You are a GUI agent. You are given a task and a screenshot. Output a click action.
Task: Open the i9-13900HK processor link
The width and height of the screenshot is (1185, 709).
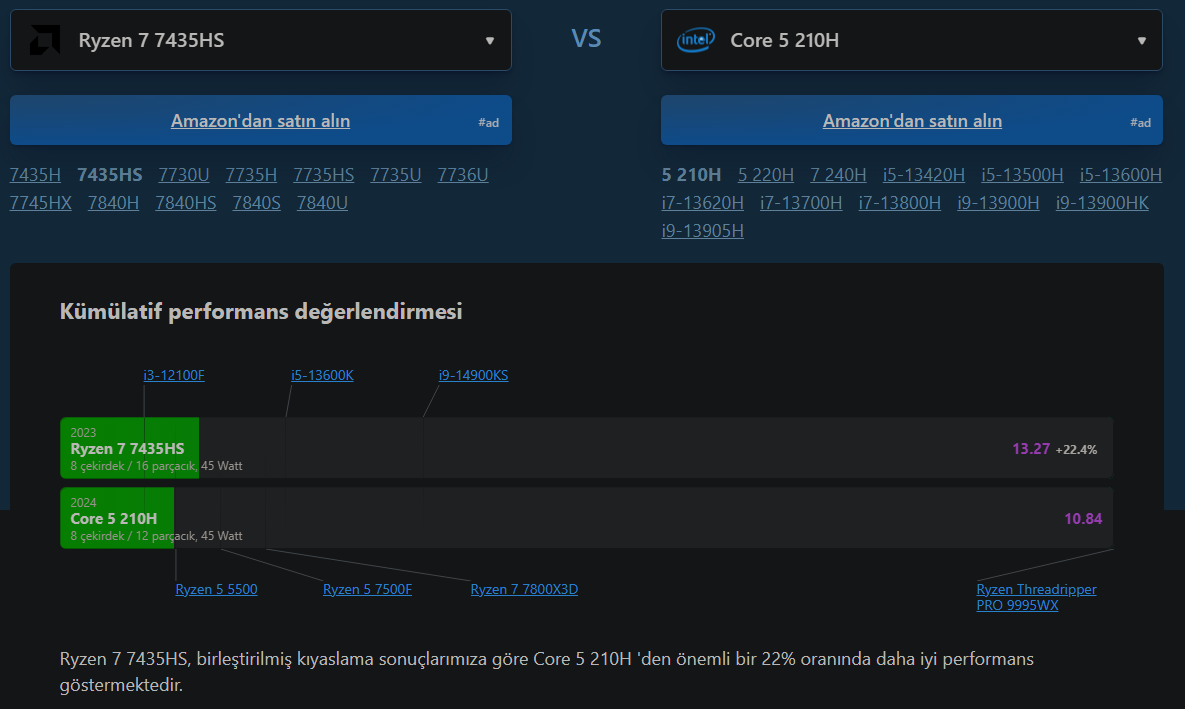(1102, 203)
